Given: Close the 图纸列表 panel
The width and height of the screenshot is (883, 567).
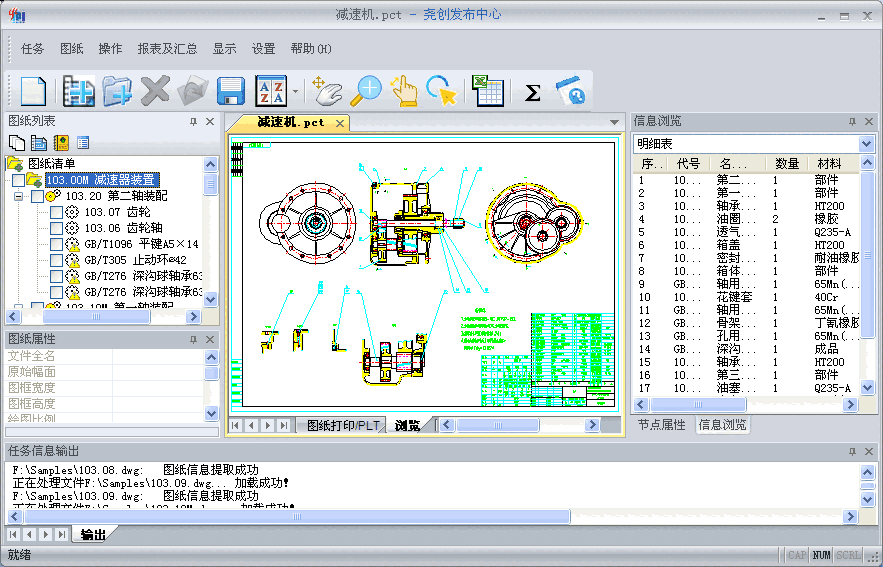Looking at the screenshot, I should coord(210,122).
